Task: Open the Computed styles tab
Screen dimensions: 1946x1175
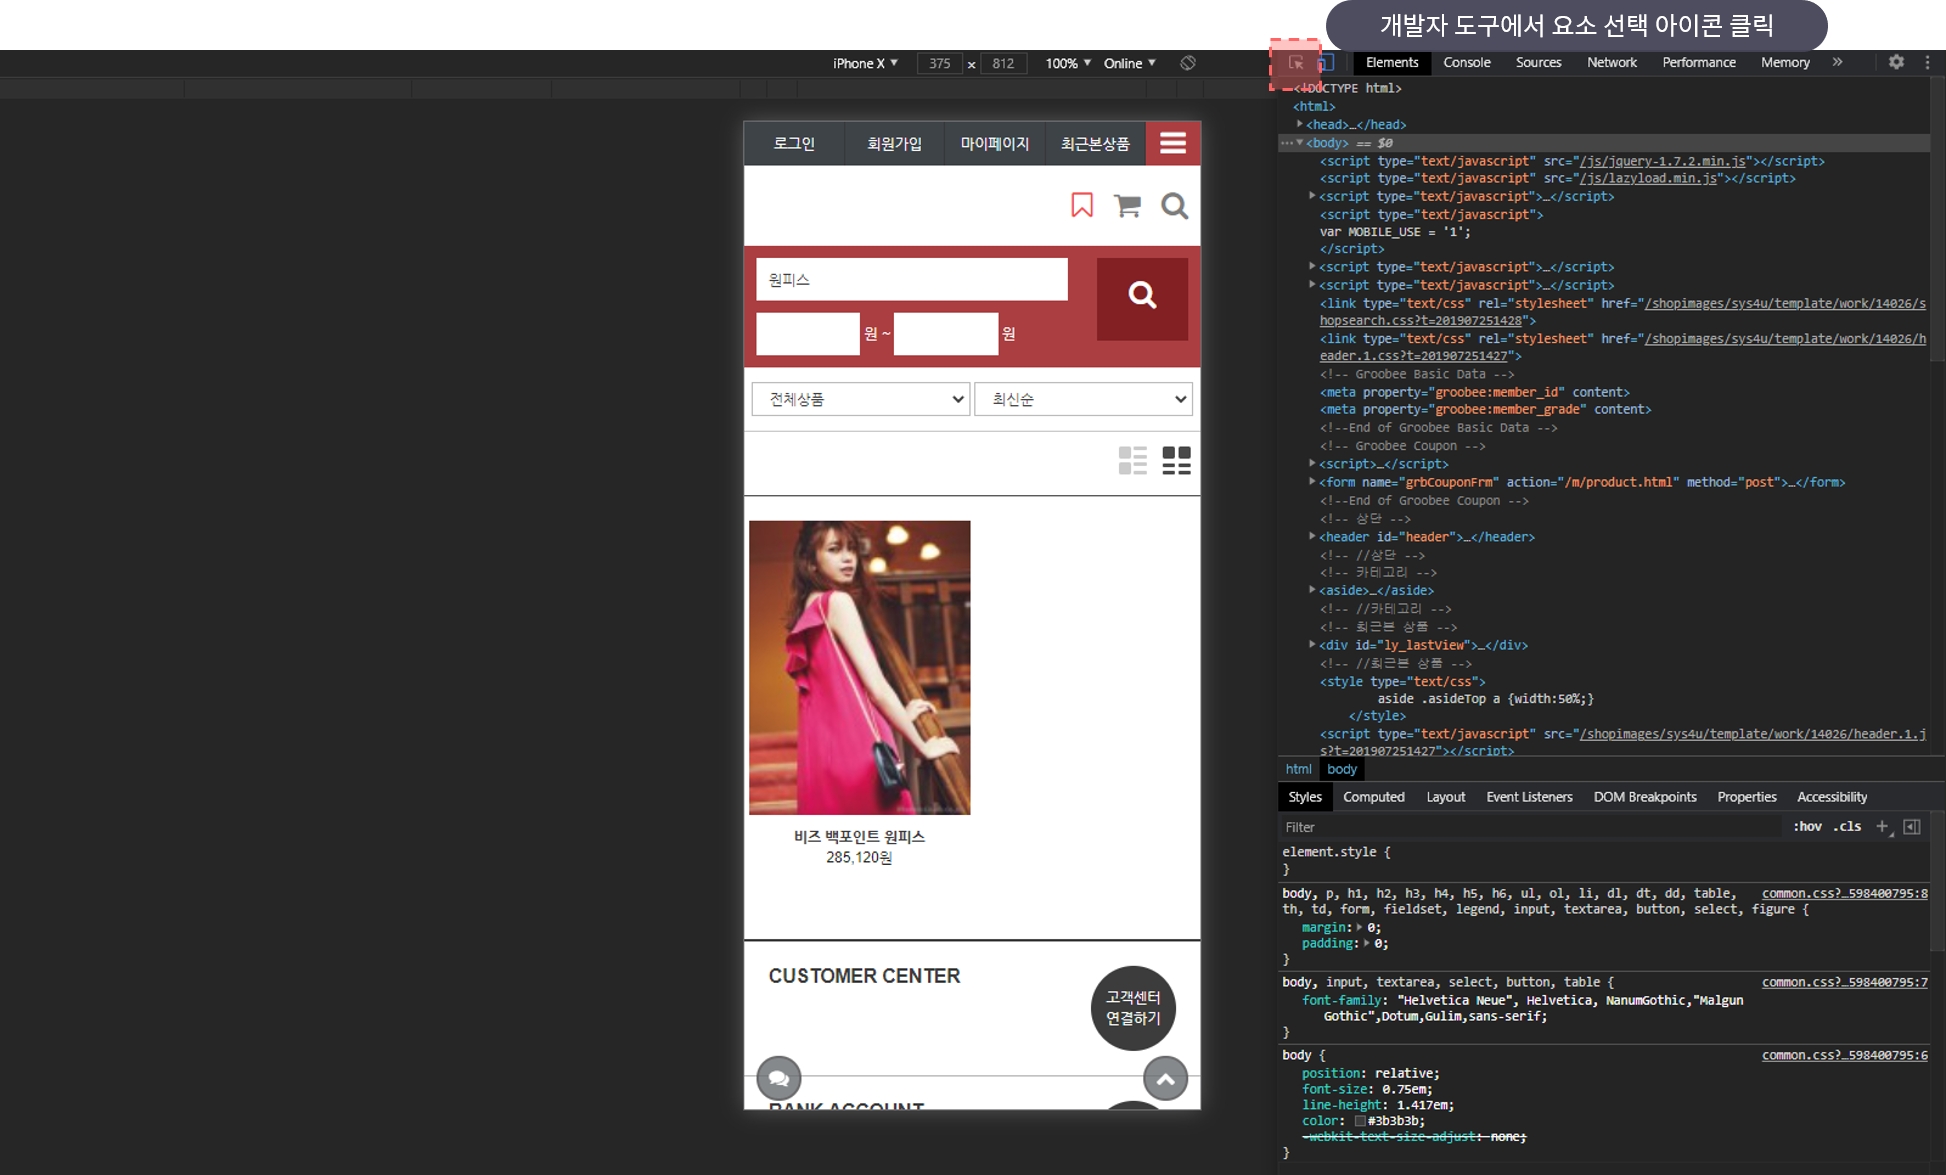Action: [x=1373, y=797]
